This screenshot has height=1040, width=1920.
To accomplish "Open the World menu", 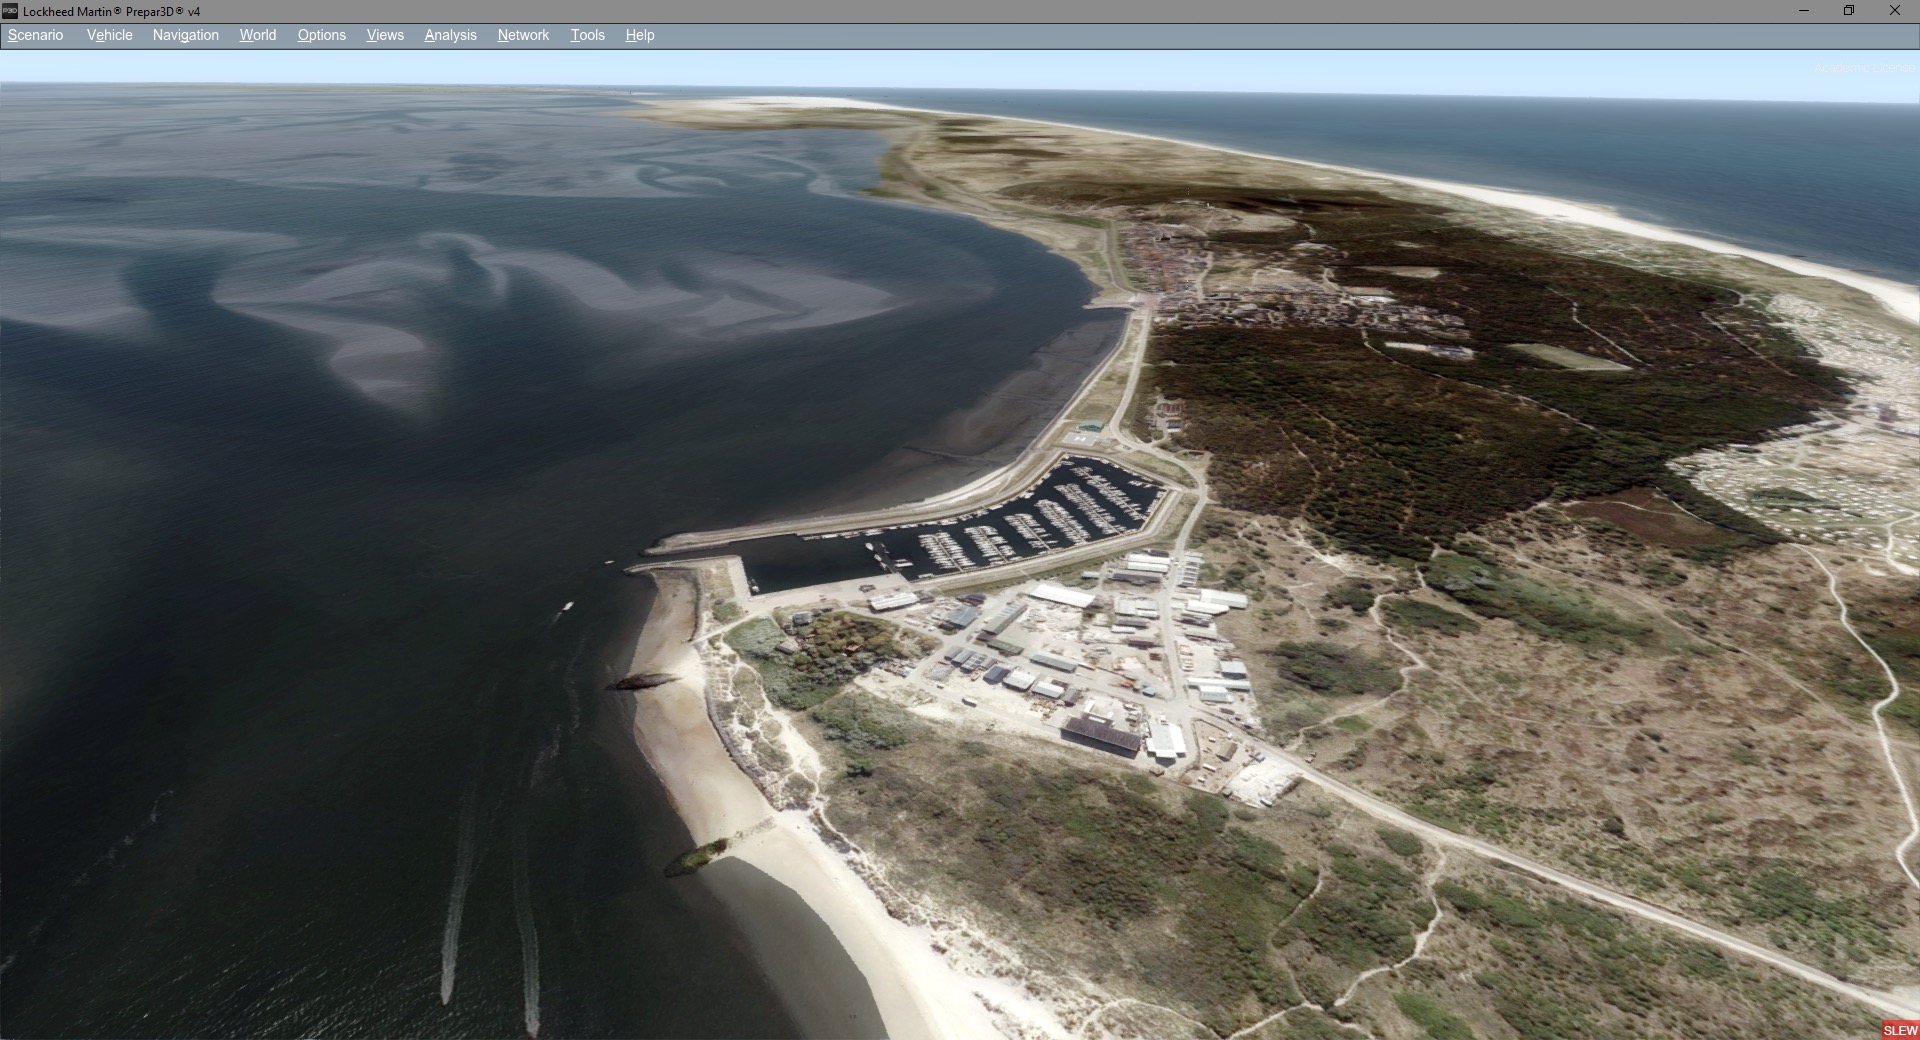I will coord(258,35).
